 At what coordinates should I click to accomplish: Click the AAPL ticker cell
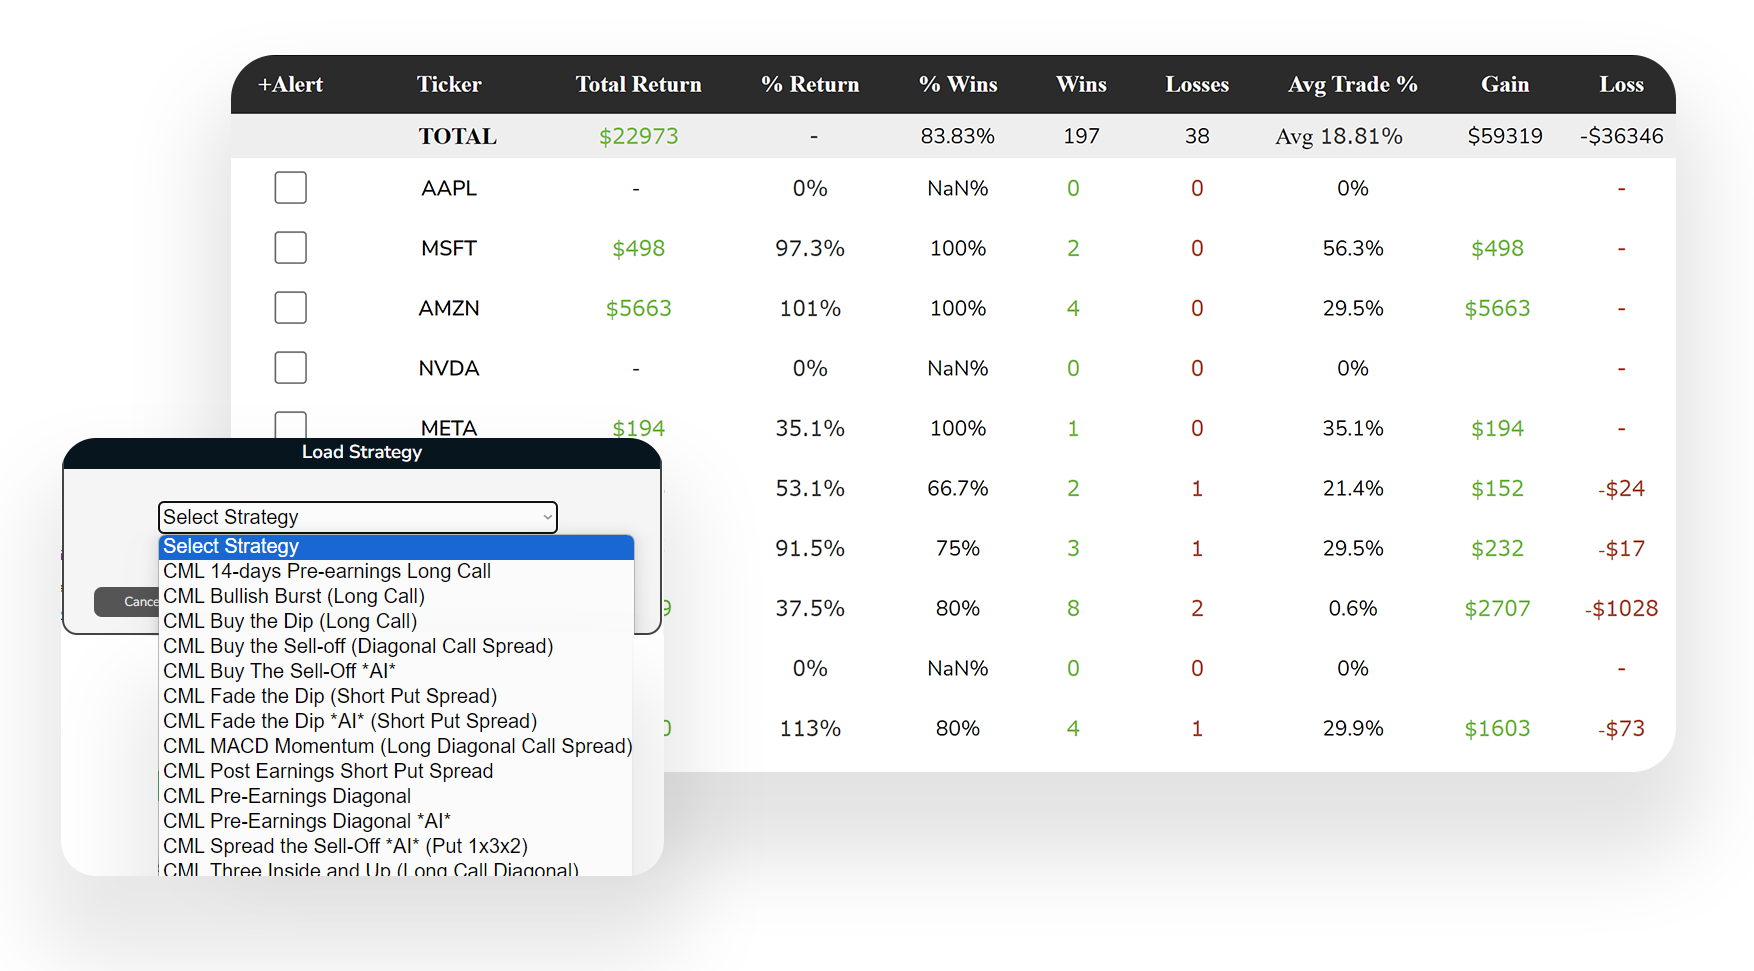449,188
